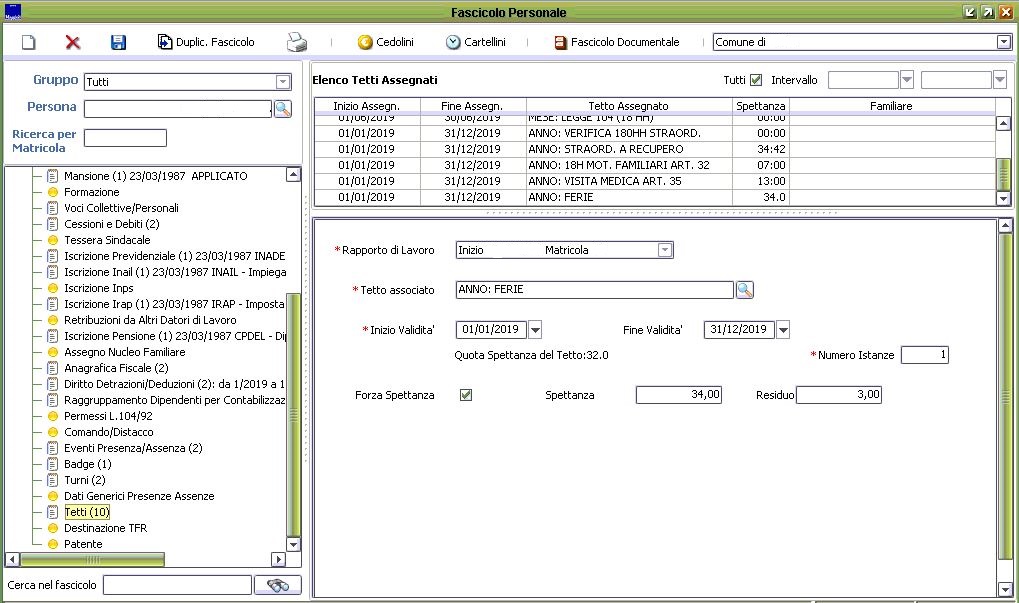Click the binoculars search button
This screenshot has width=1019, height=603.
tap(277, 585)
